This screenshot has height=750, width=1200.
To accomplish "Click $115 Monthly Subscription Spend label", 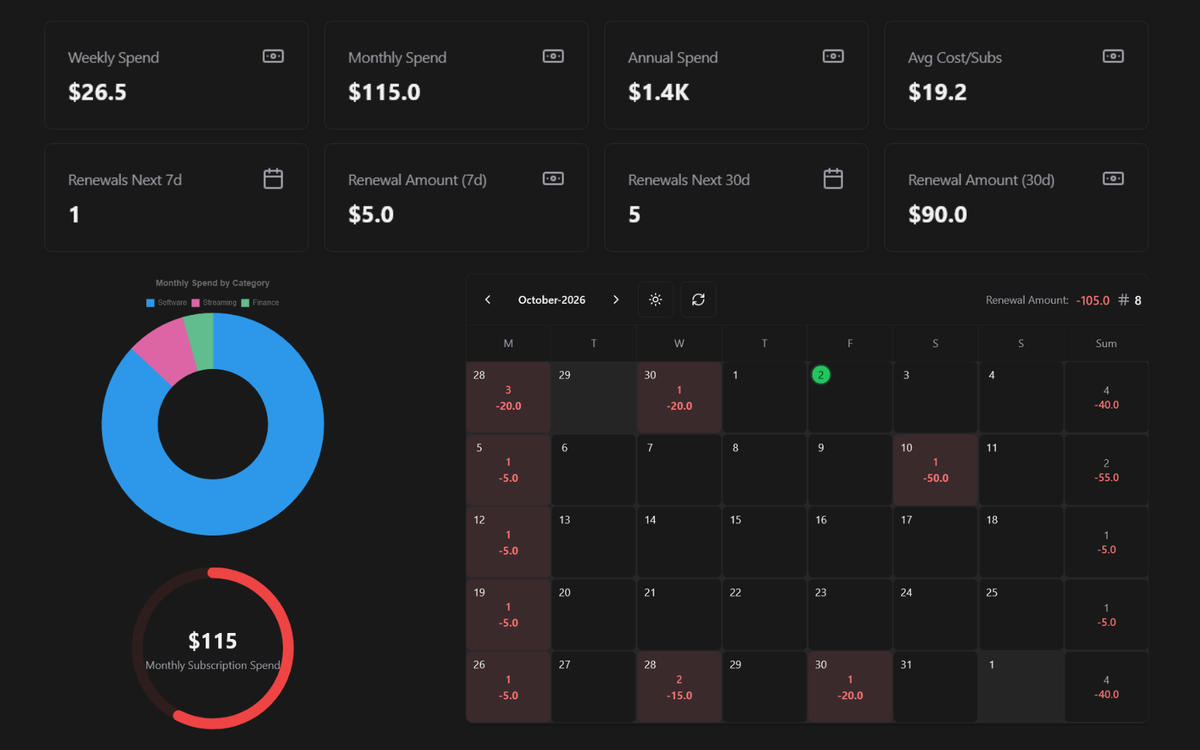I will 213,649.
